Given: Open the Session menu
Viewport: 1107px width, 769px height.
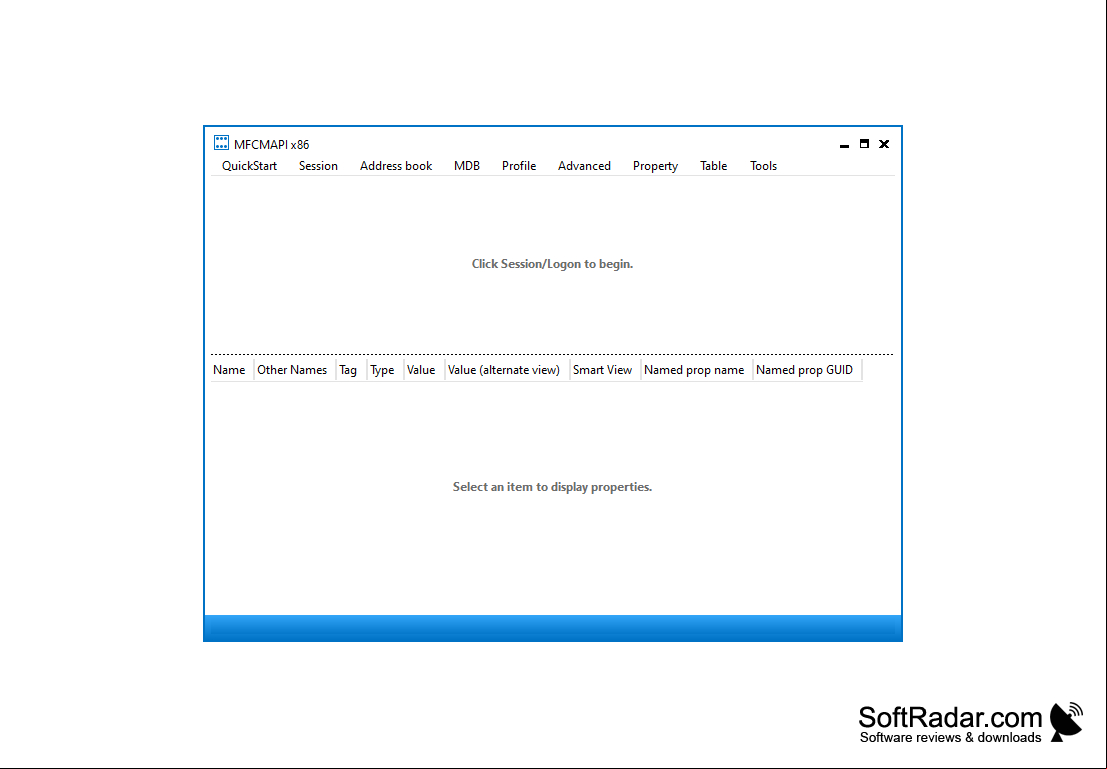Looking at the screenshot, I should tap(318, 166).
